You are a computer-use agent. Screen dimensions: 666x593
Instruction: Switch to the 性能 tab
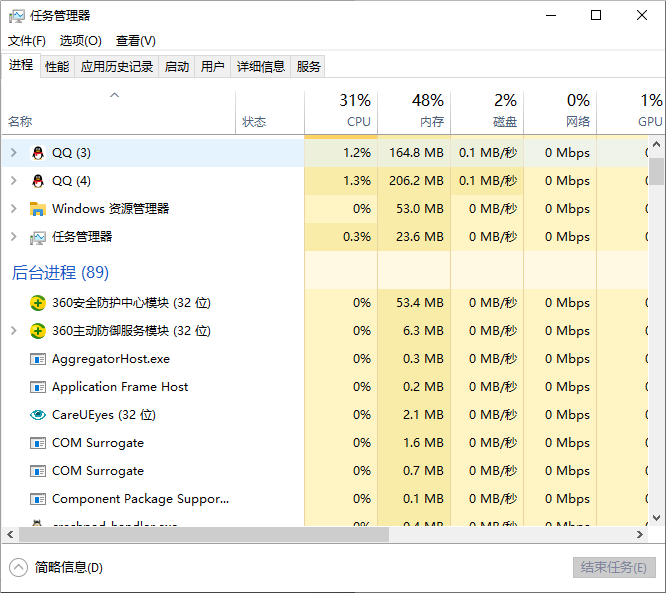(57, 67)
